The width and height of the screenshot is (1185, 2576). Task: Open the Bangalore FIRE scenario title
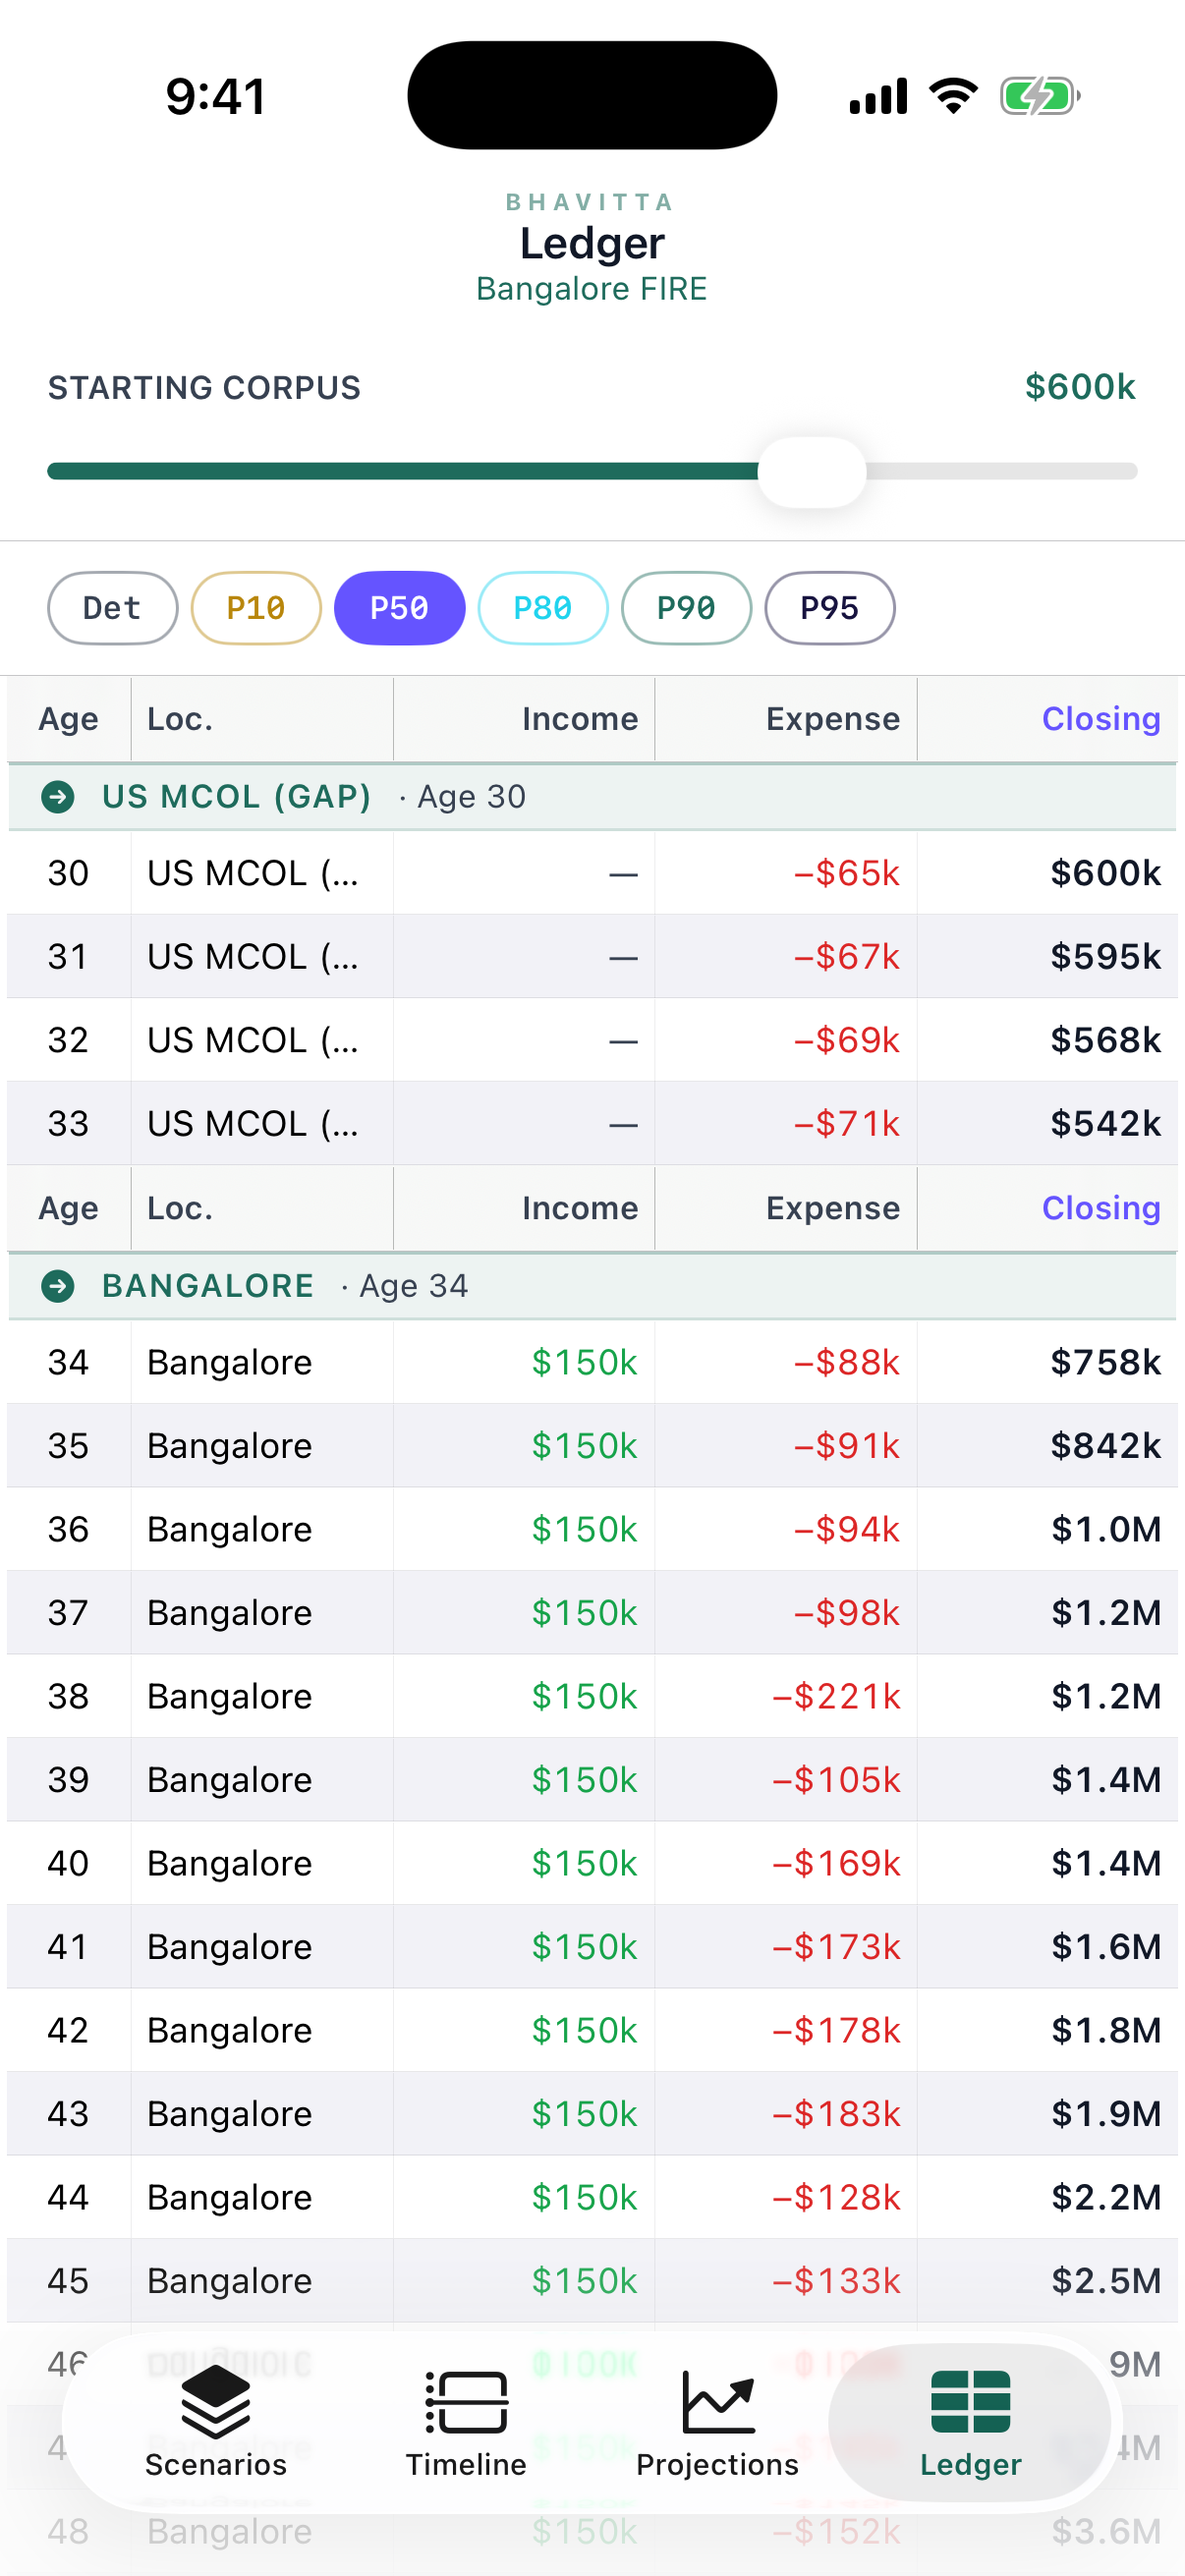click(592, 289)
